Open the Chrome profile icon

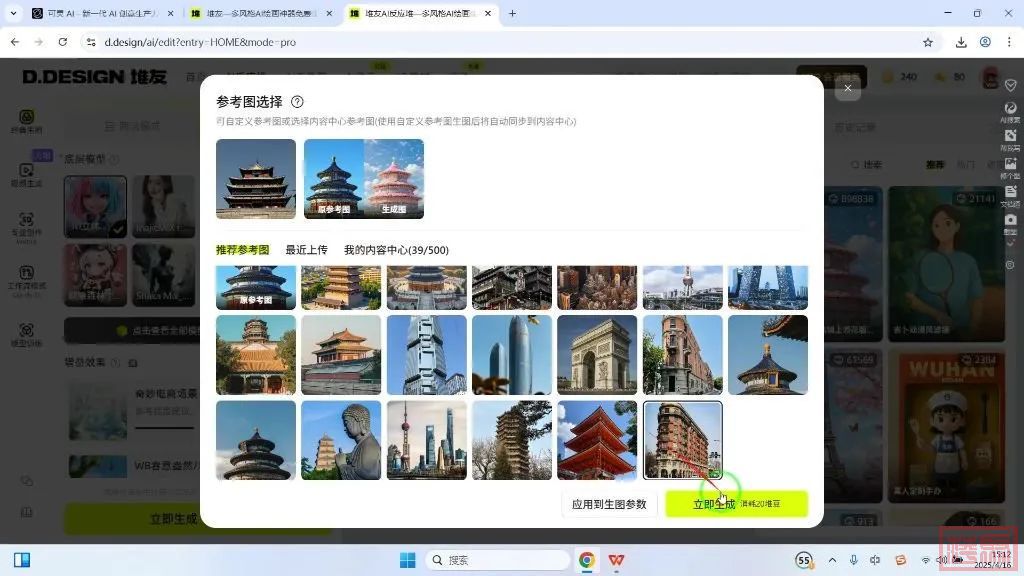tap(985, 42)
